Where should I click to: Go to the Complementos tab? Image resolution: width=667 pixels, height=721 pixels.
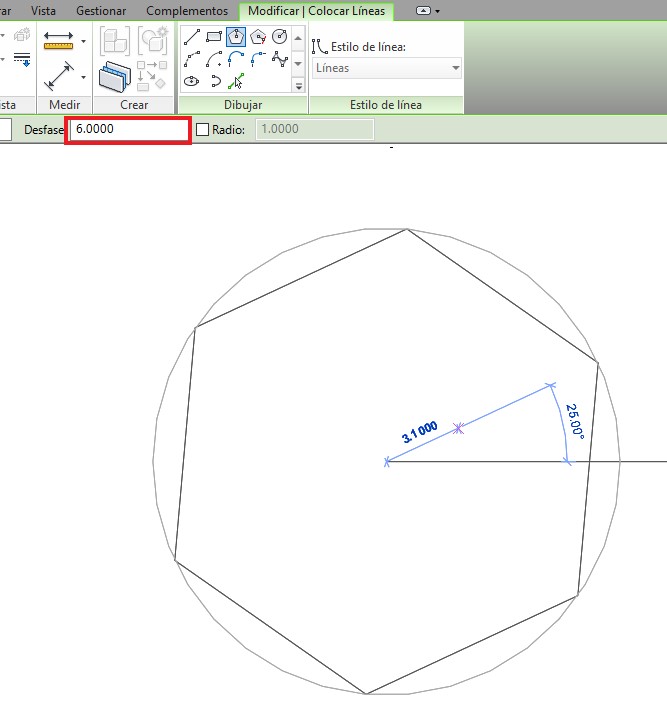(187, 10)
